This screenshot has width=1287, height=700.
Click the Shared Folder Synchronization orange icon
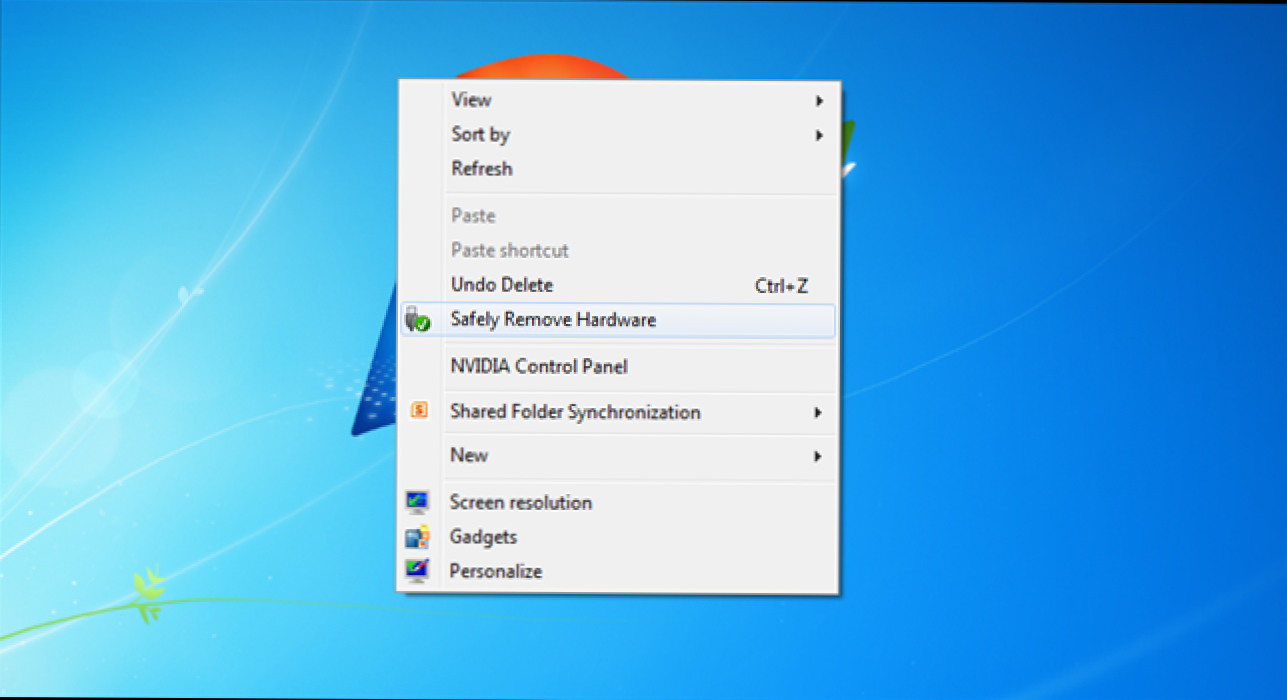pyautogui.click(x=419, y=410)
